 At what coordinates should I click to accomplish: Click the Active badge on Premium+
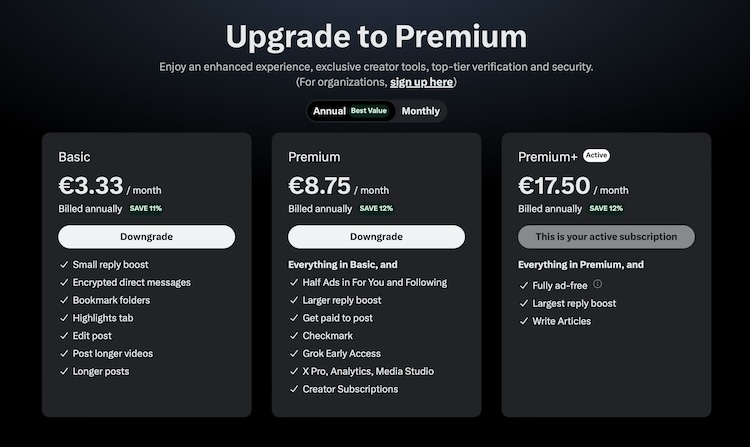pyautogui.click(x=596, y=155)
